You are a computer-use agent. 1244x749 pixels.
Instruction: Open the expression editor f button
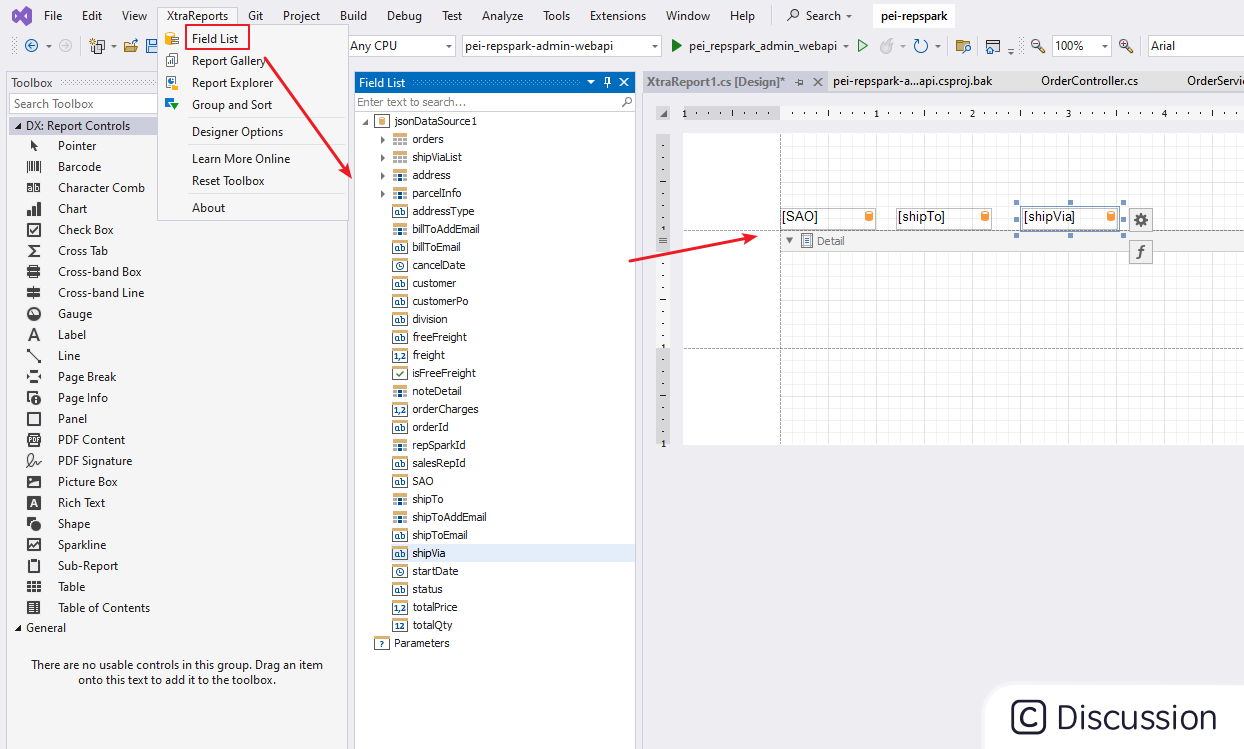1141,252
